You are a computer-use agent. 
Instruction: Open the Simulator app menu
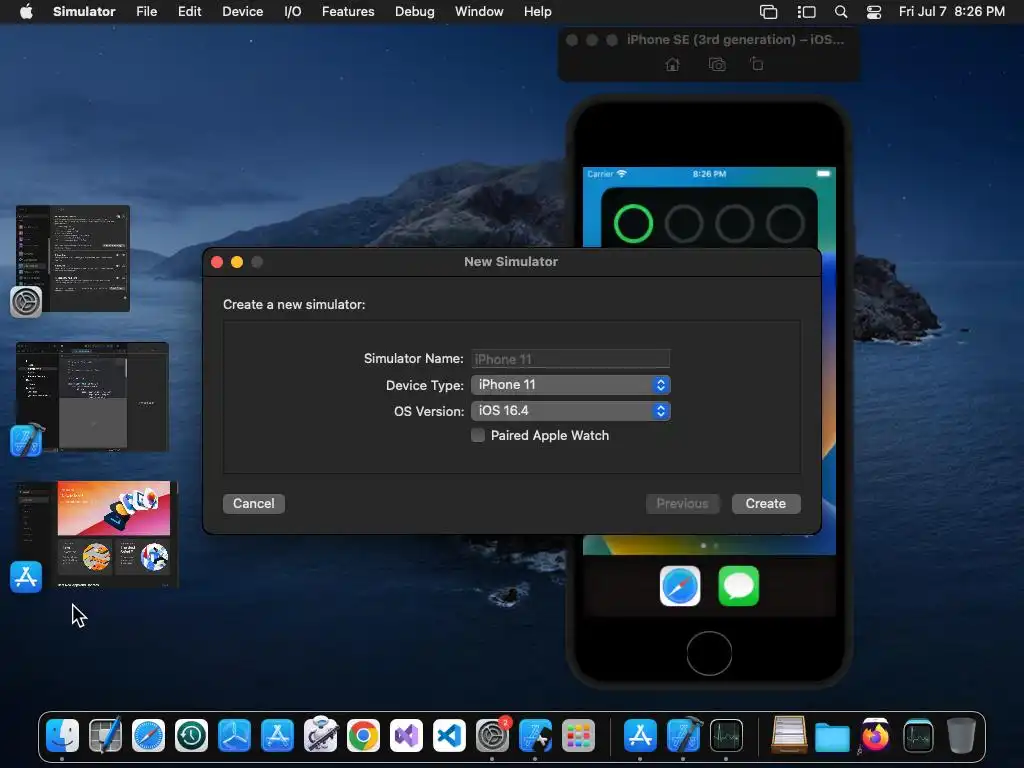(84, 12)
